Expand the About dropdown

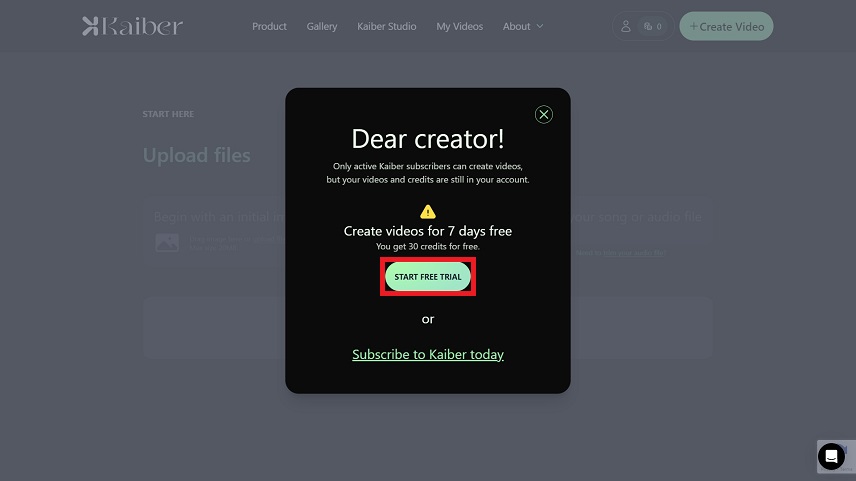click(x=523, y=26)
